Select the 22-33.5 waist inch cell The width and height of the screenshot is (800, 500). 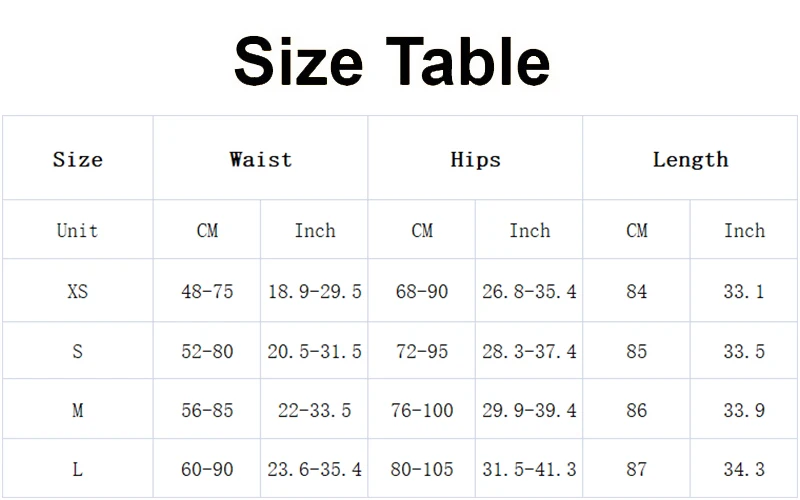click(x=315, y=410)
